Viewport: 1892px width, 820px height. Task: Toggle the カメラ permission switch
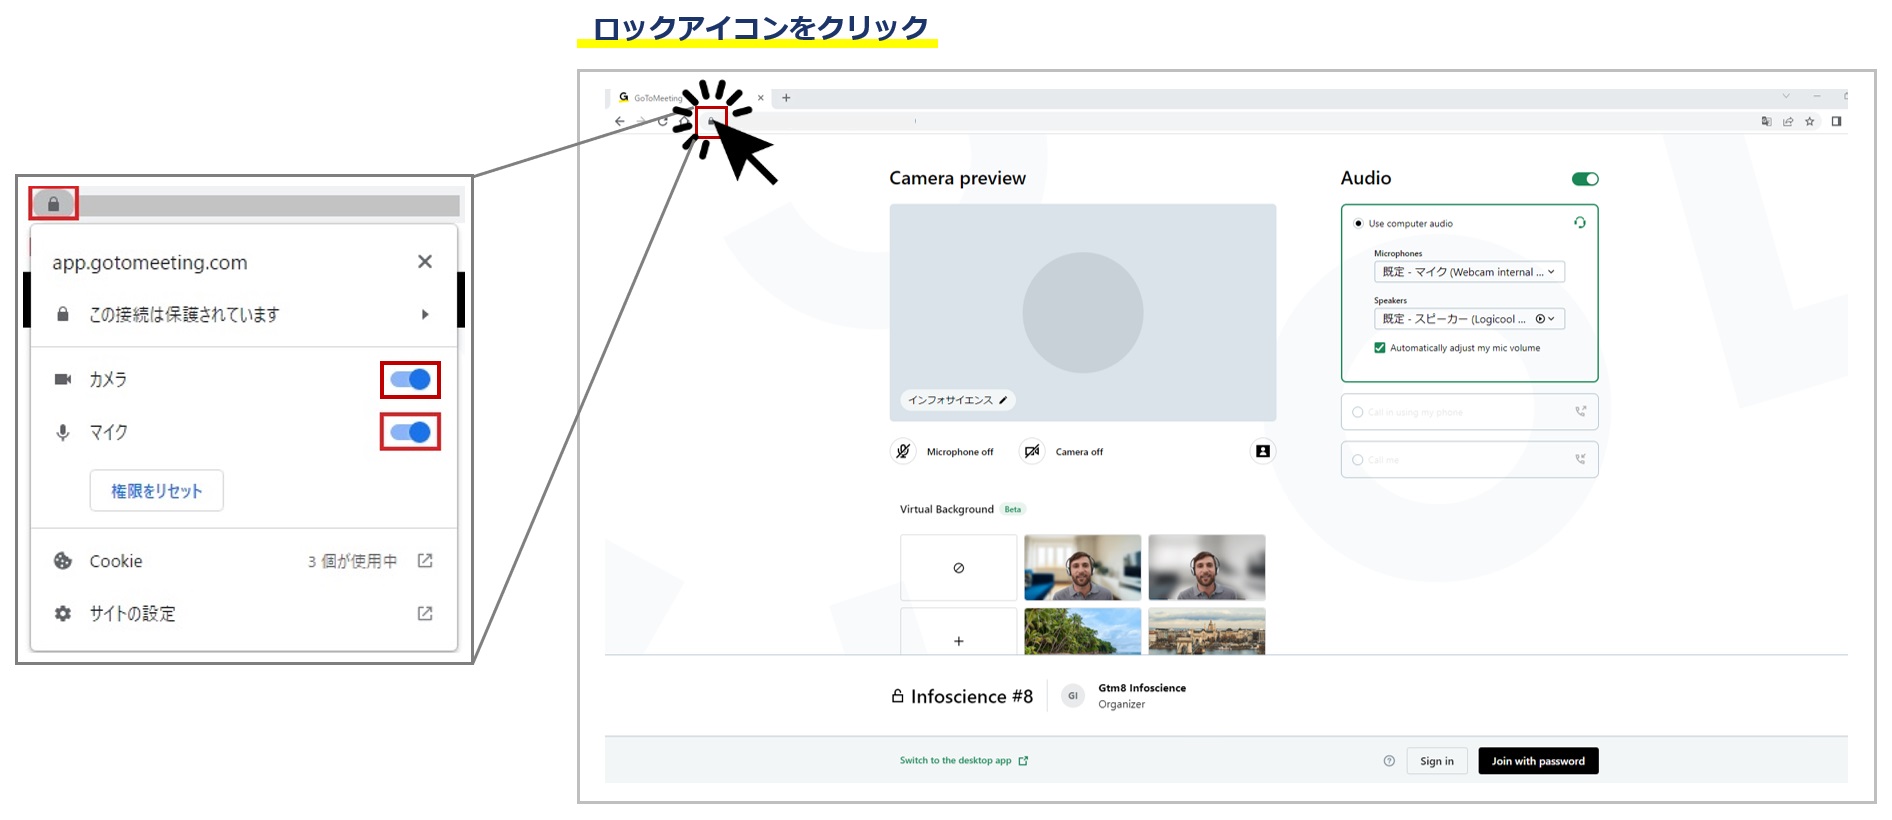[x=410, y=379]
